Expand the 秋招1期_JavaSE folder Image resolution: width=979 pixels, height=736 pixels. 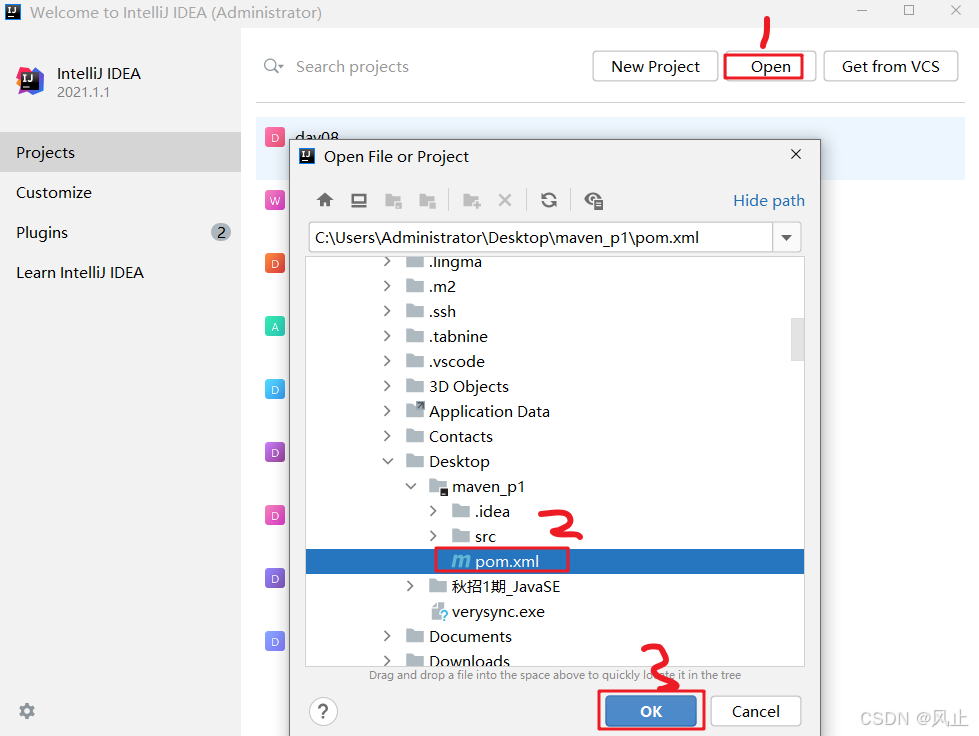(x=410, y=586)
